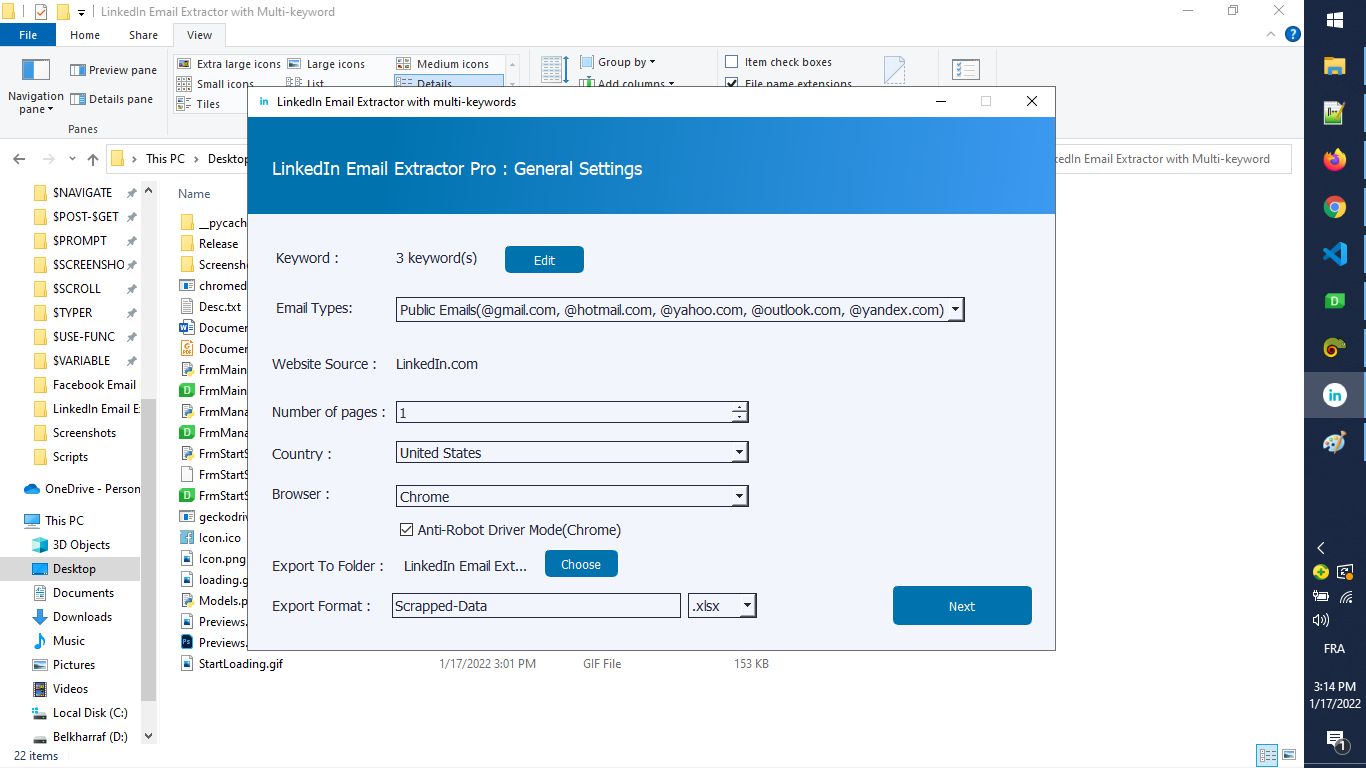
Task: Choose Medium icons layout
Action: point(443,64)
